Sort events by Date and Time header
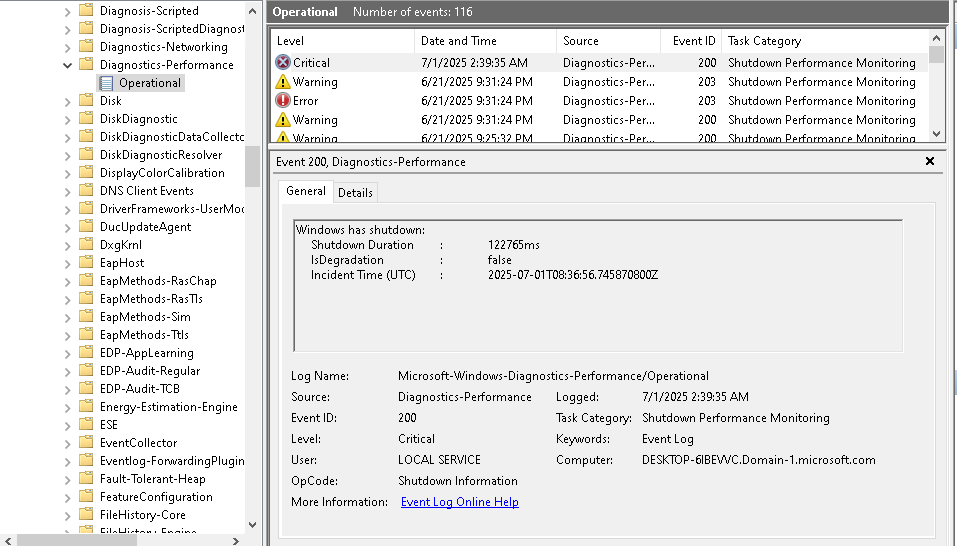957x546 pixels. tap(485, 41)
